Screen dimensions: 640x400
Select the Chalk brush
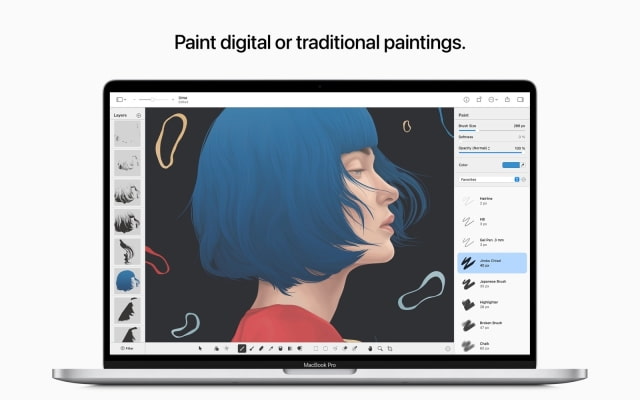point(492,346)
